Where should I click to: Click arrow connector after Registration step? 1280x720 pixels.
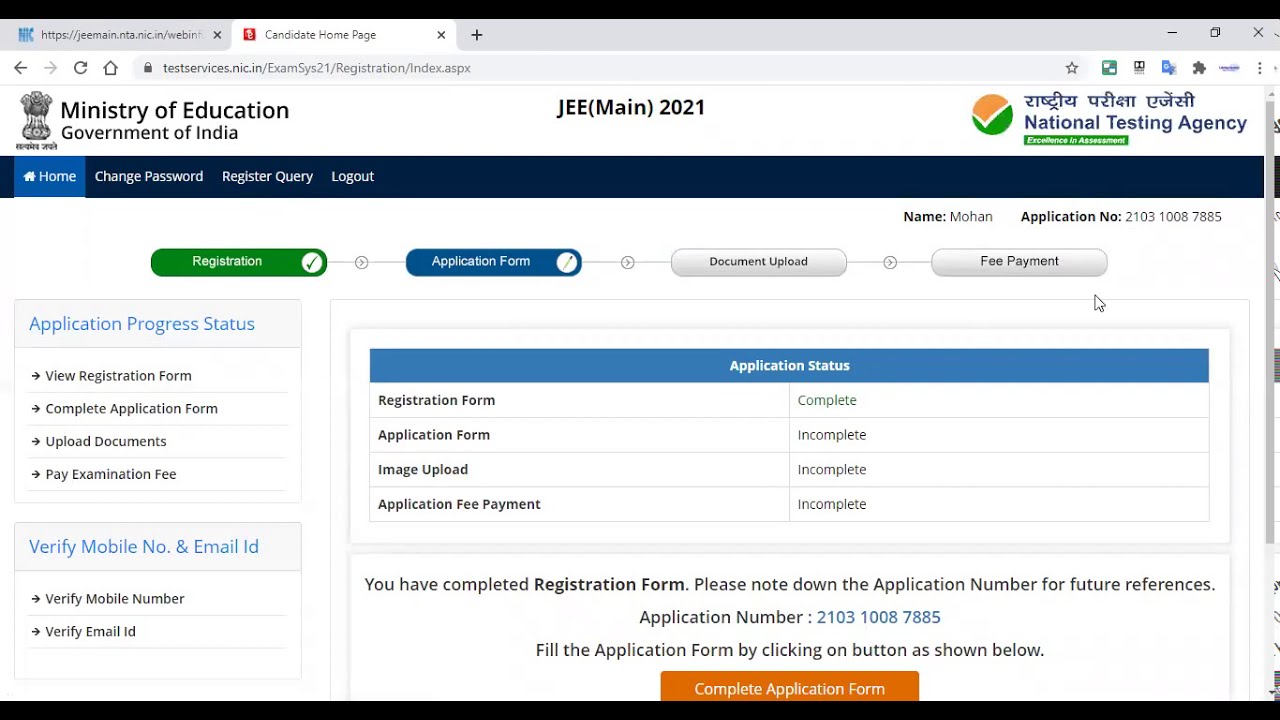(361, 262)
